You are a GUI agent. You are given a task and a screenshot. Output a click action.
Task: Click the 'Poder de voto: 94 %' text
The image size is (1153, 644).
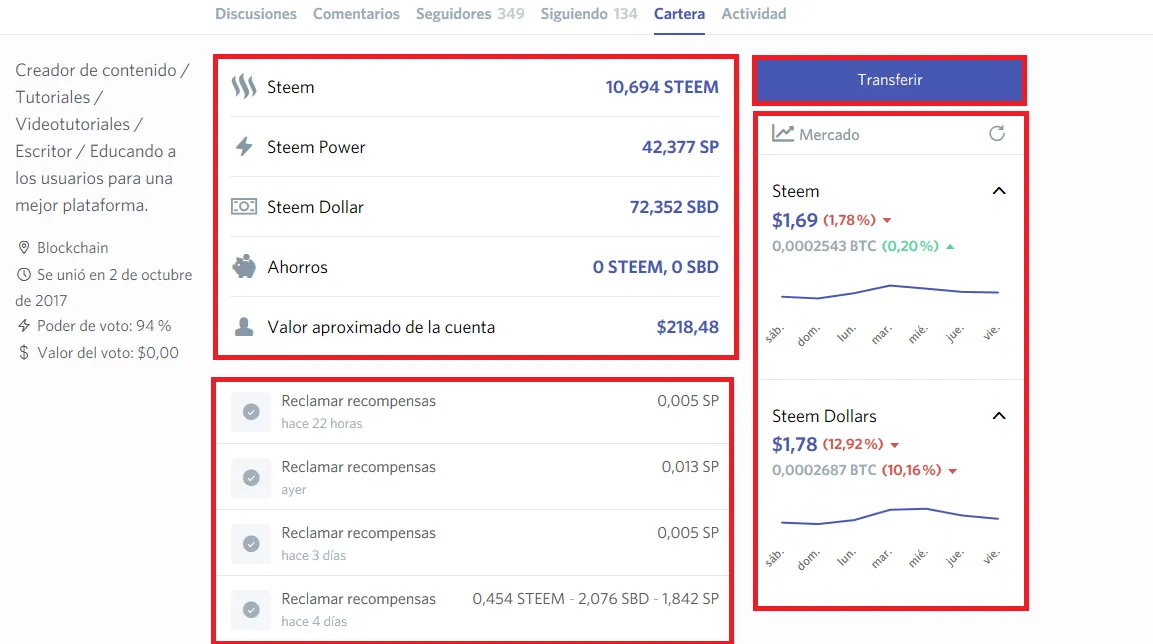coord(104,326)
